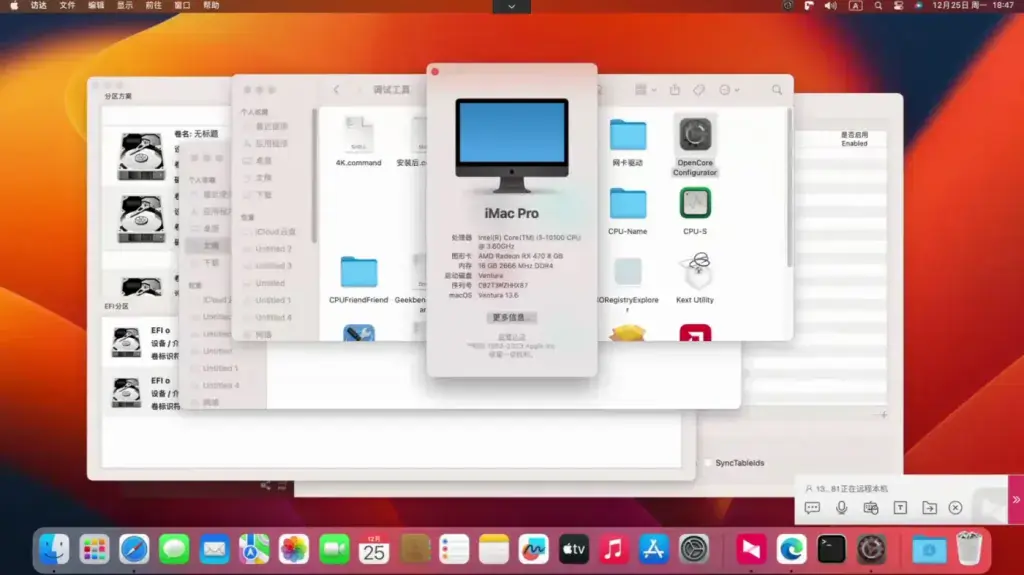Click the Finder tag toolbar icon
Image resolution: width=1024 pixels, height=575 pixels.
coord(699,90)
